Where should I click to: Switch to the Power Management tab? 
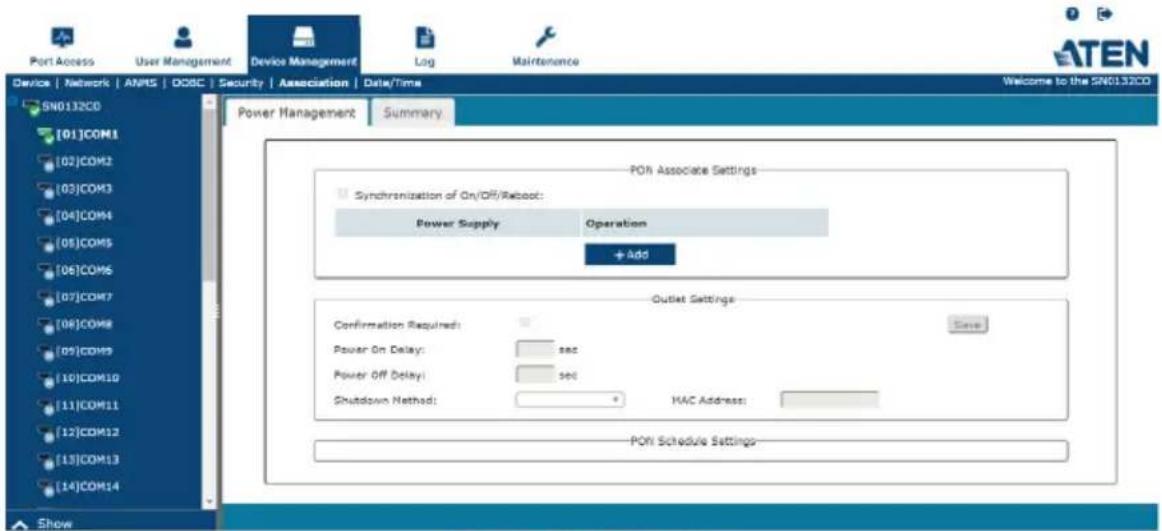pos(296,113)
